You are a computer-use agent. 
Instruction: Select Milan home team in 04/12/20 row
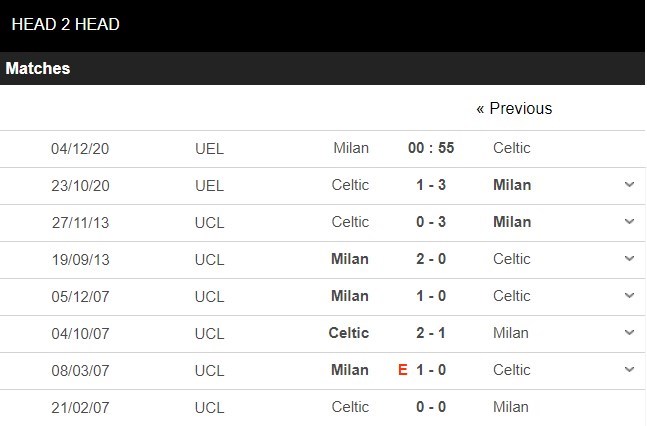[351, 148]
